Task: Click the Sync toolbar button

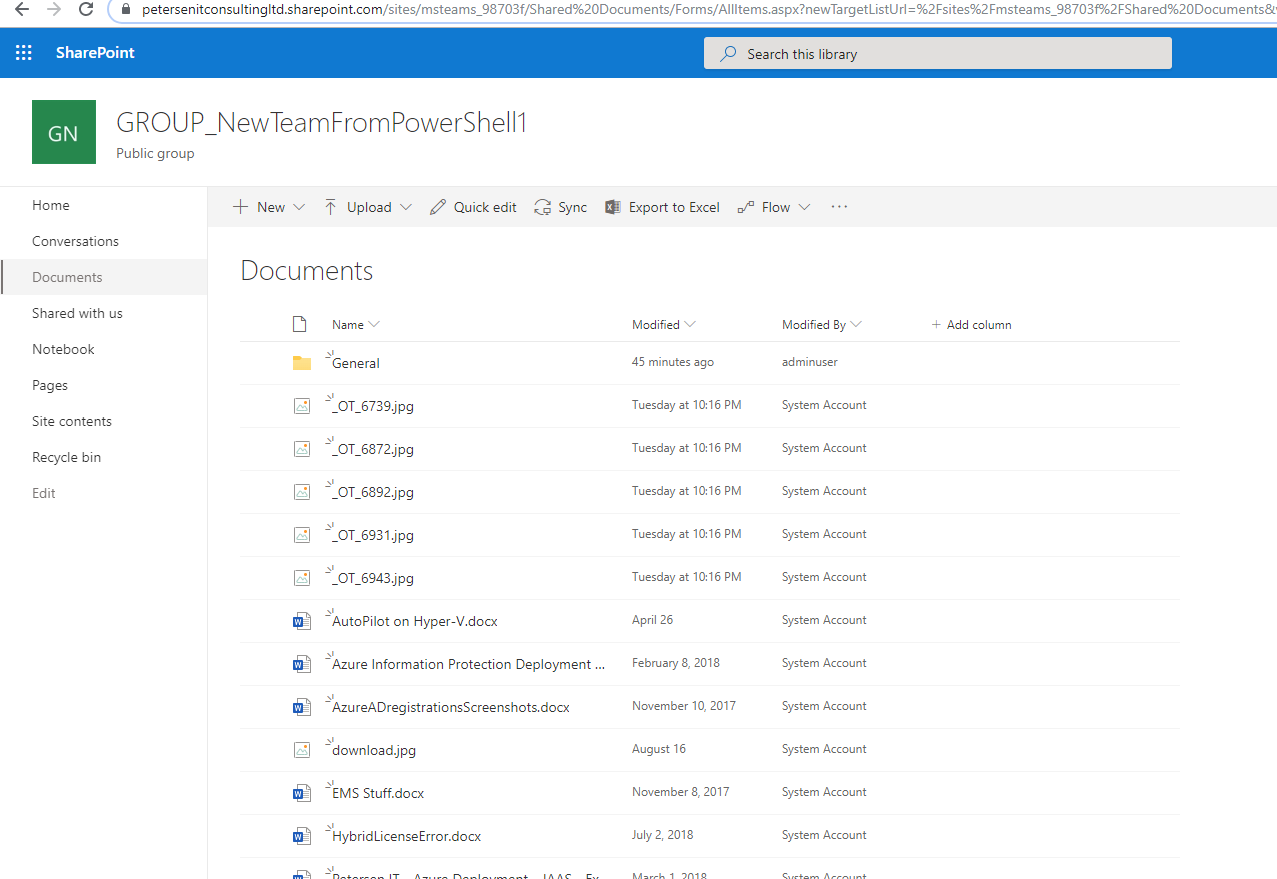Action: point(561,207)
